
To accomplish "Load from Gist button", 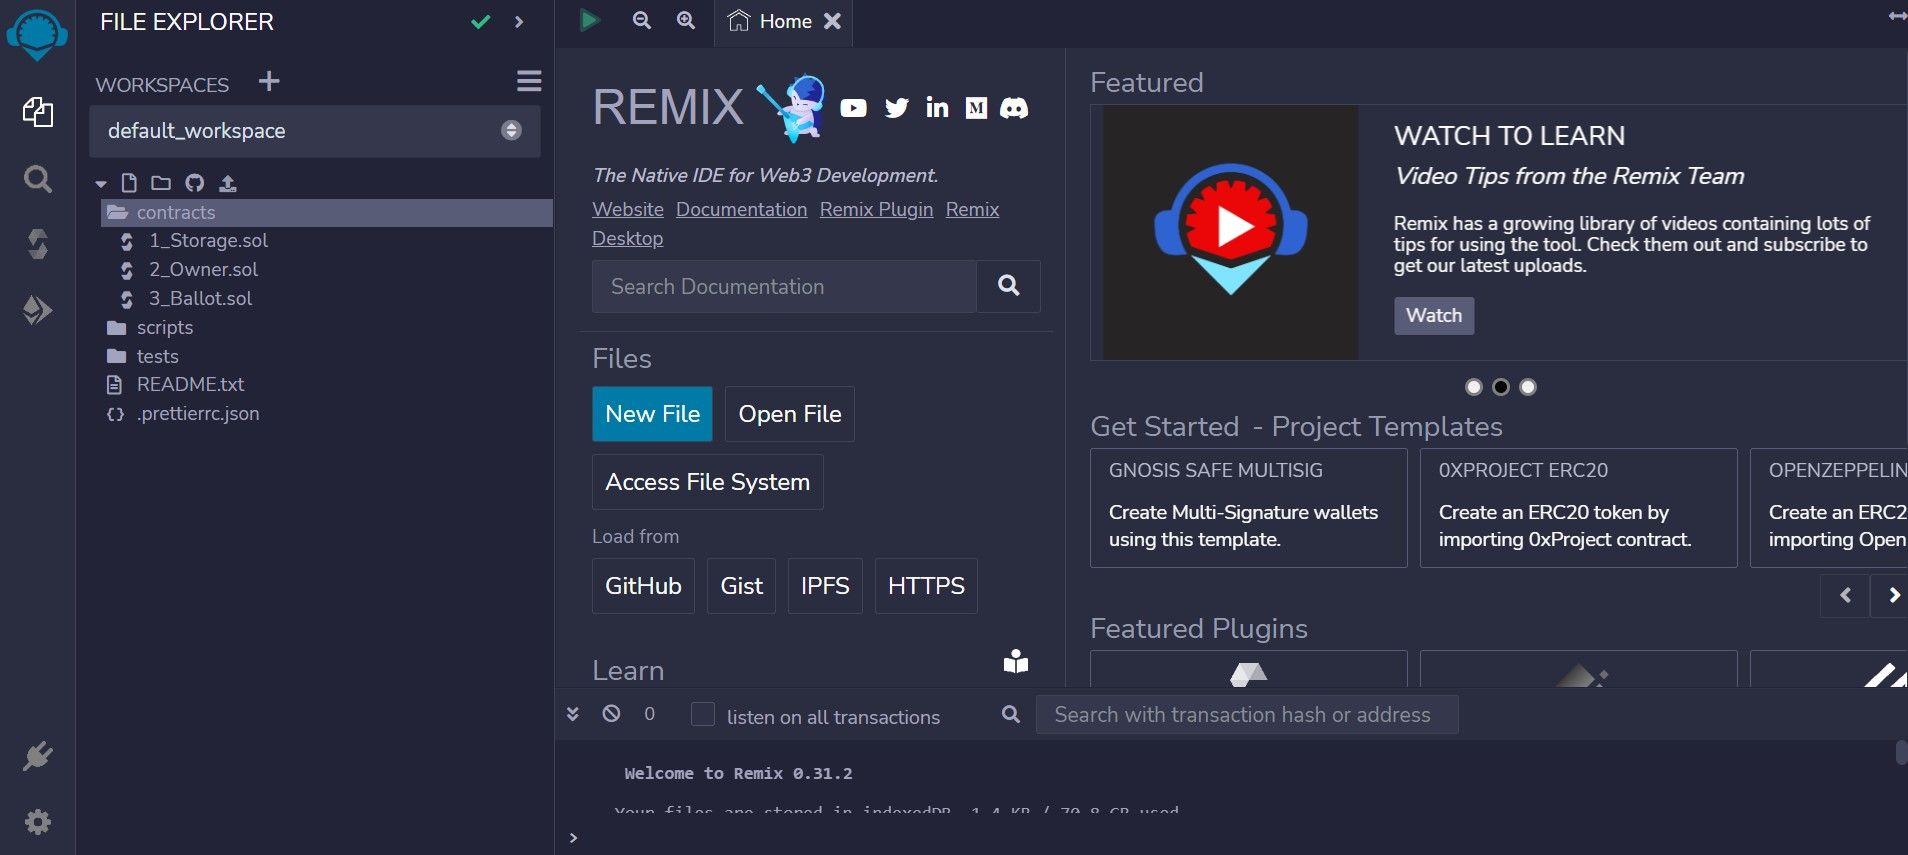I will point(742,586).
